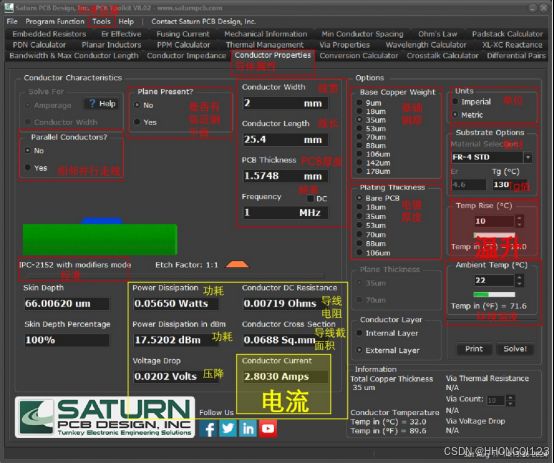Open the Differential Pairs tab
The width and height of the screenshot is (554, 463).
click(516, 55)
